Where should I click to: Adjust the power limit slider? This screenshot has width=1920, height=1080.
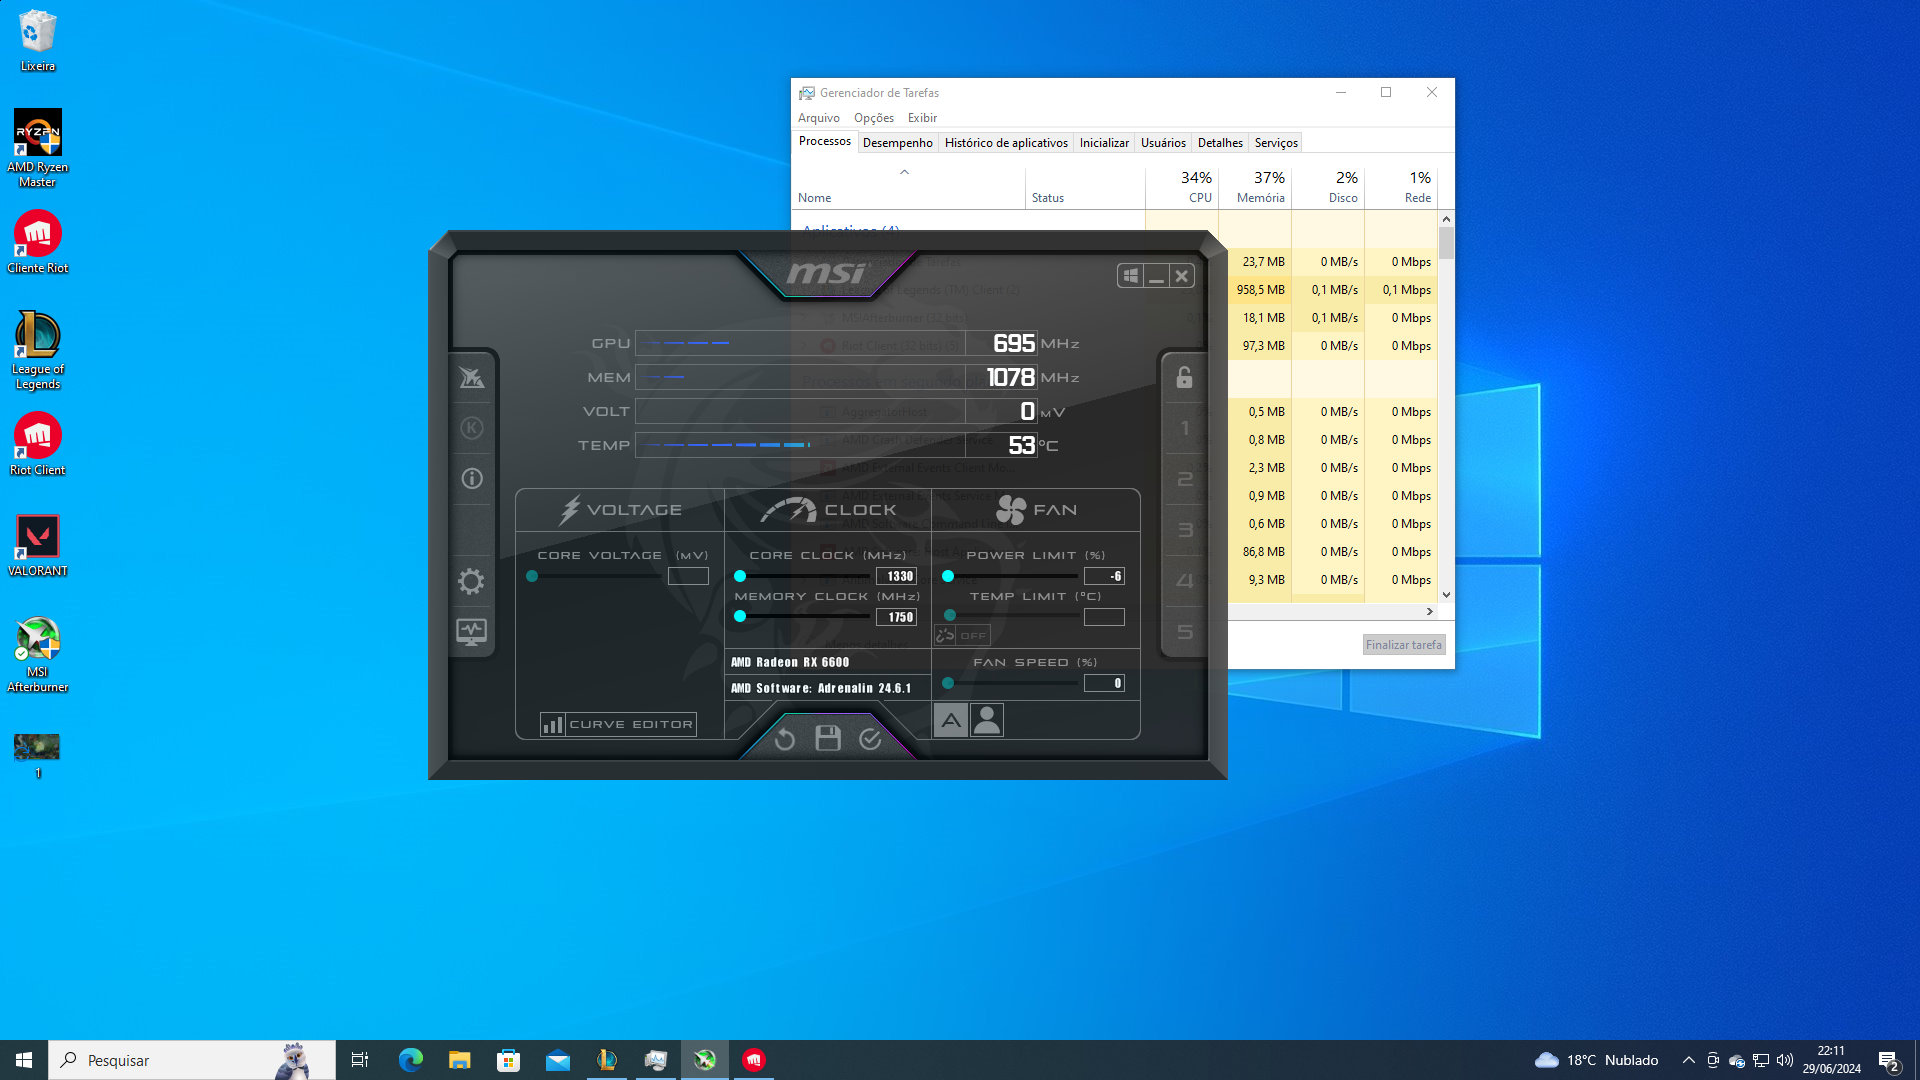point(948,576)
